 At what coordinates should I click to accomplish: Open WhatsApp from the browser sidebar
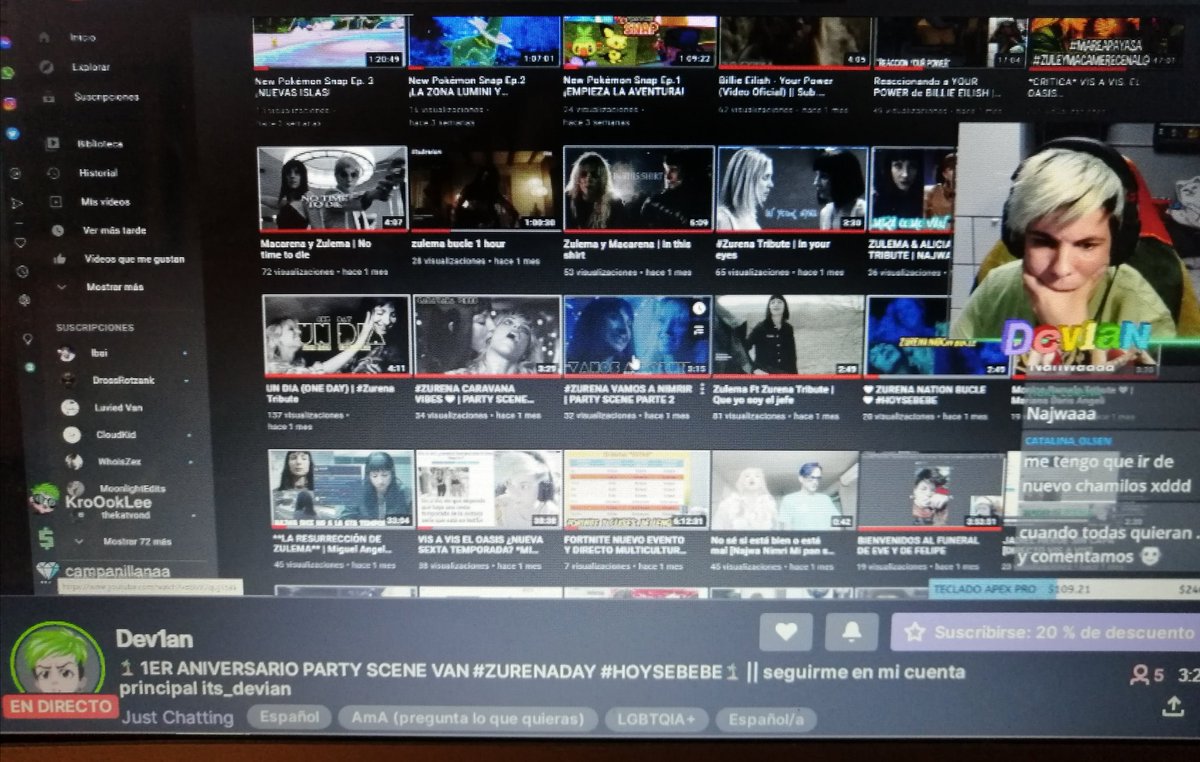tap(8, 73)
